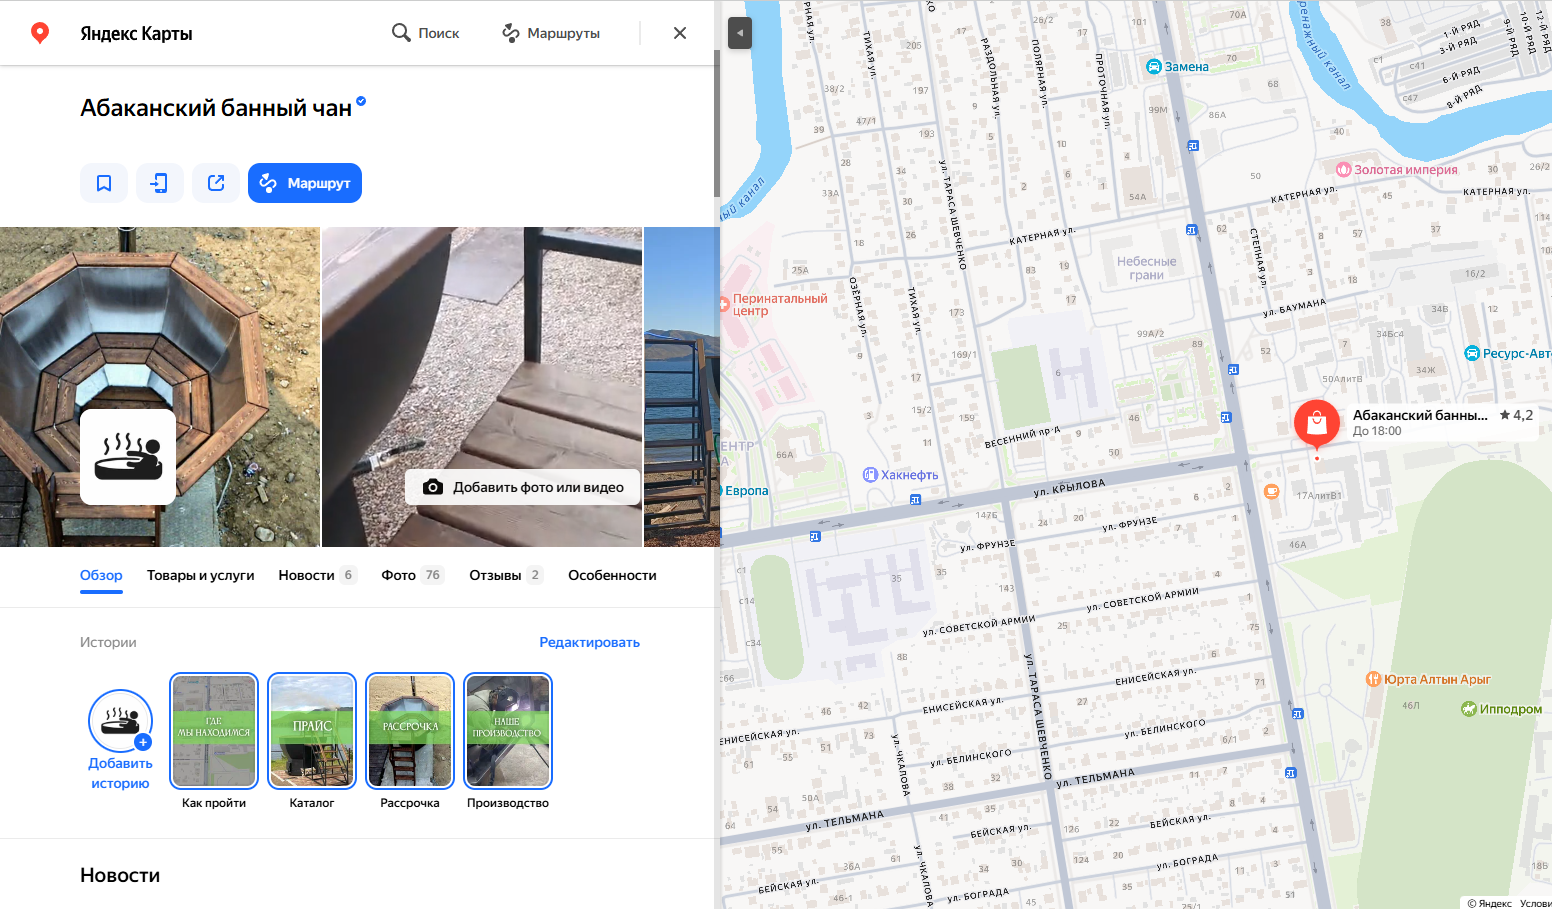Image resolution: width=1552 pixels, height=909 pixels.
Task: Click the orange marker below the red pin
Action: [x=1271, y=491]
